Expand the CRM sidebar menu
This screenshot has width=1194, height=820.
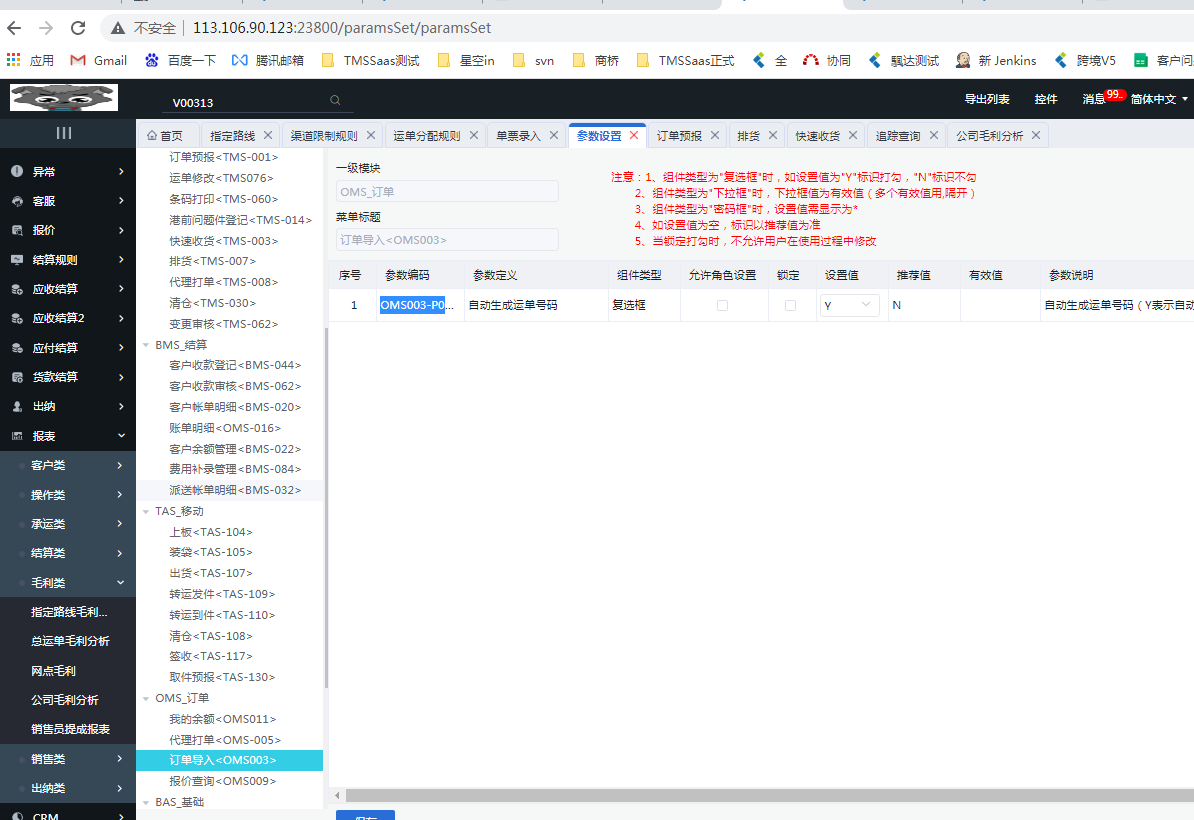point(68,815)
